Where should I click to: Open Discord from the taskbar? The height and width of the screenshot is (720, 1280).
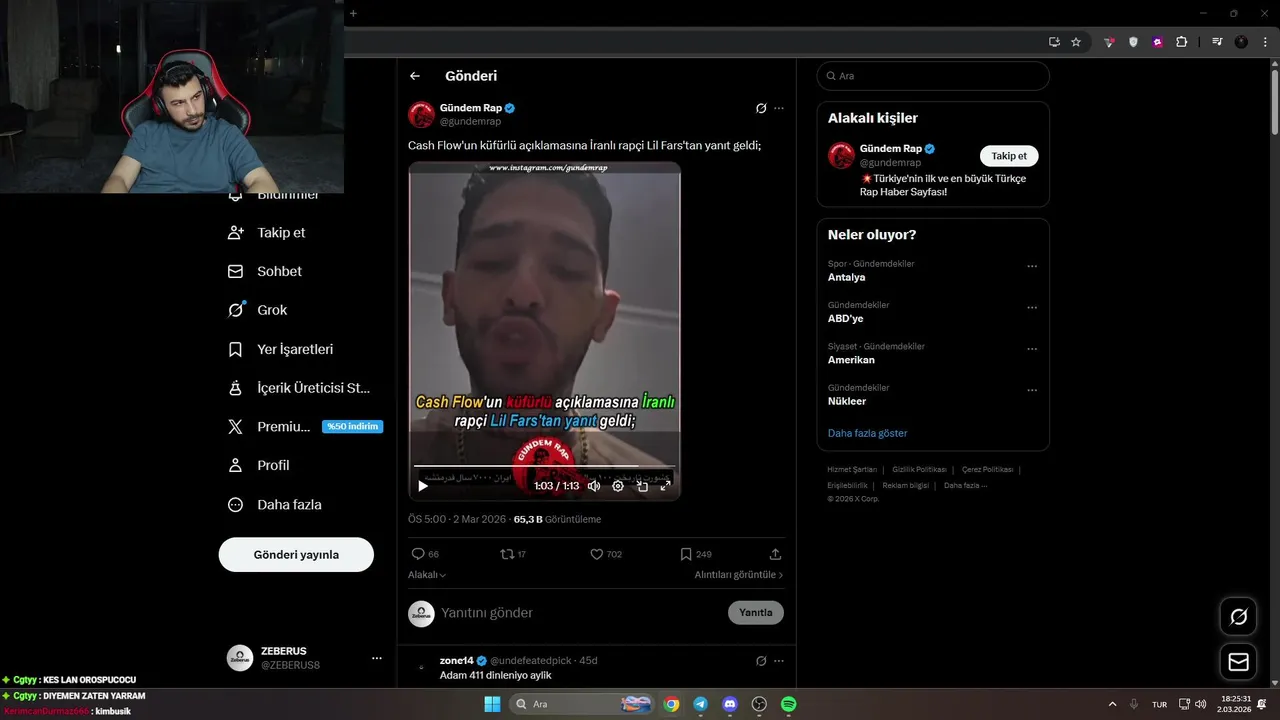730,704
